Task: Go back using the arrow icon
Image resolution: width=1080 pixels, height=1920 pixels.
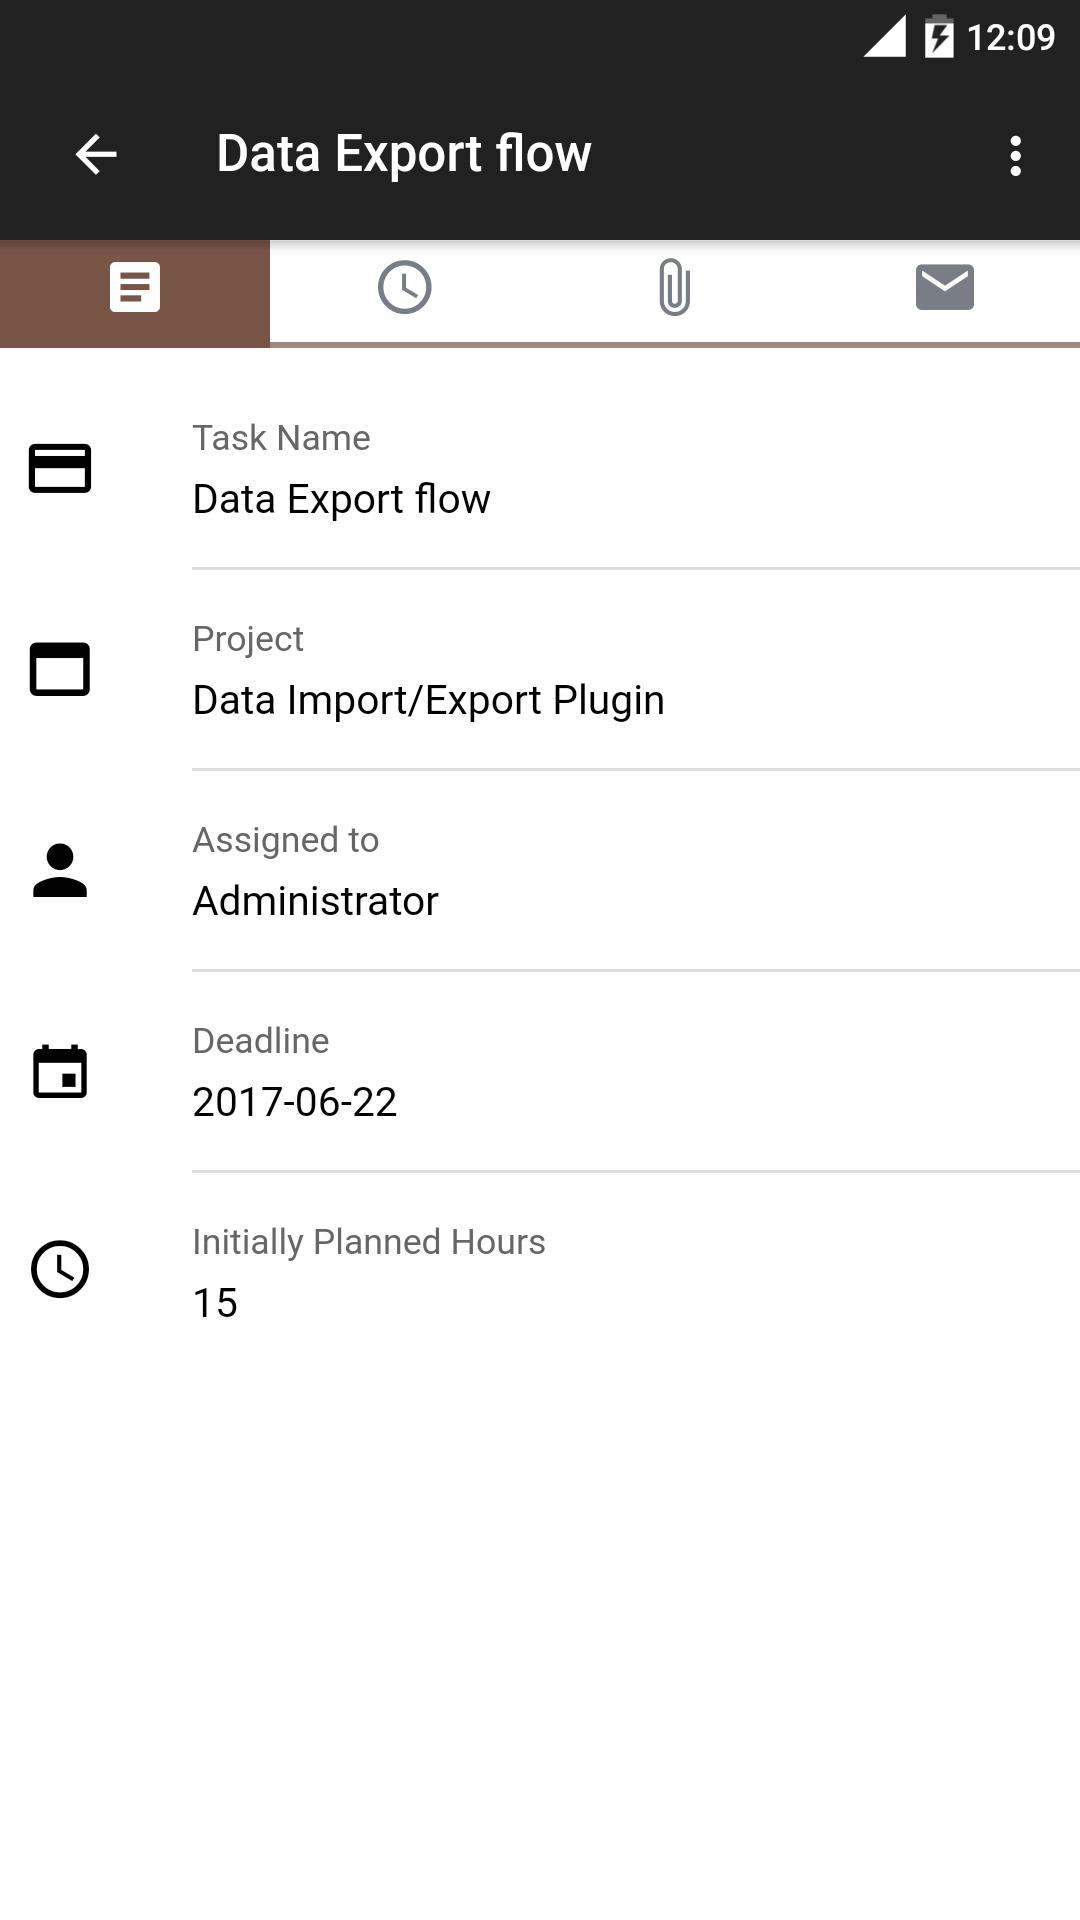Action: coord(96,154)
